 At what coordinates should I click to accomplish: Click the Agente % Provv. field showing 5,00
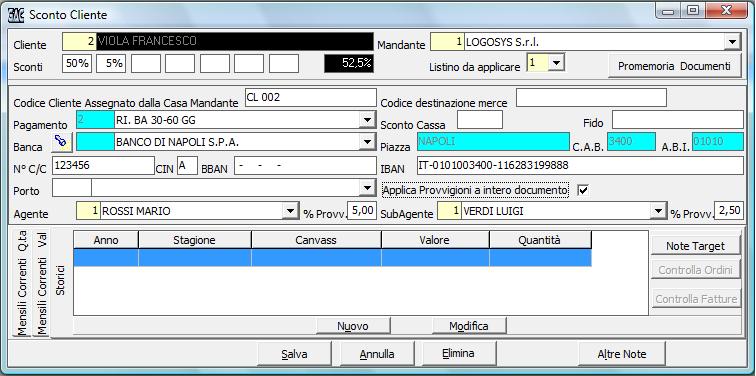[x=362, y=211]
